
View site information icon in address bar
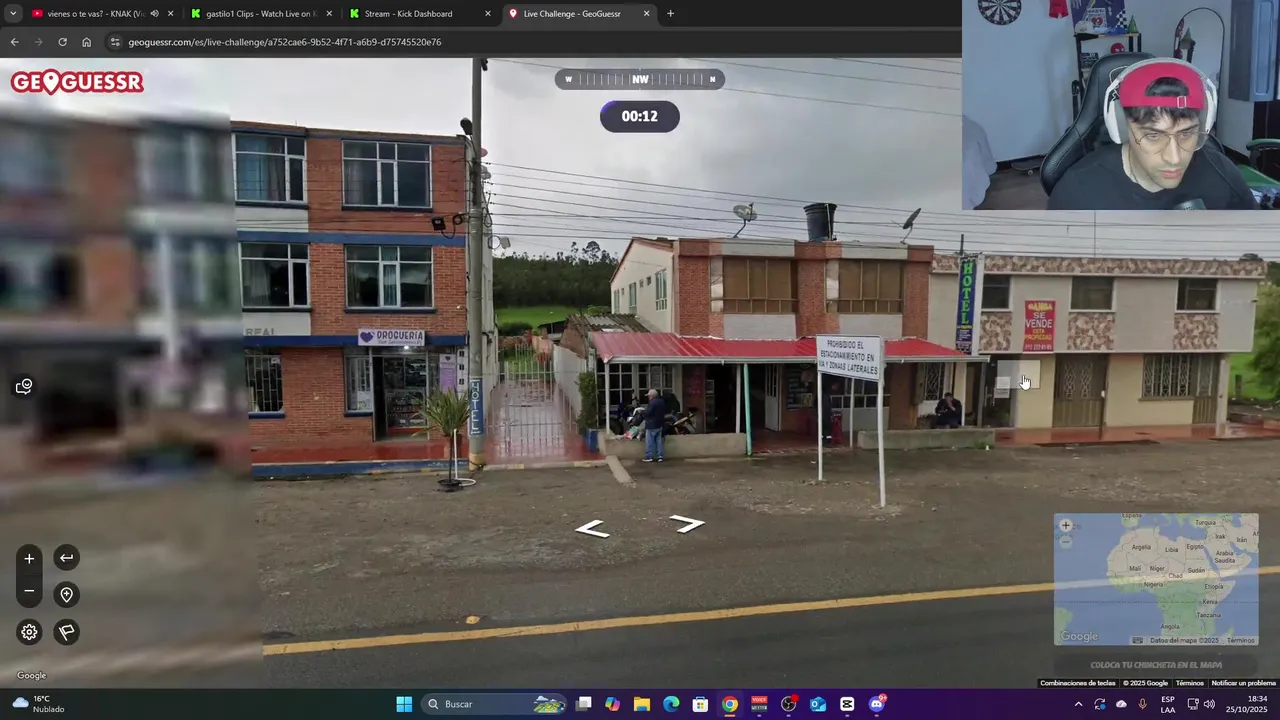[115, 42]
